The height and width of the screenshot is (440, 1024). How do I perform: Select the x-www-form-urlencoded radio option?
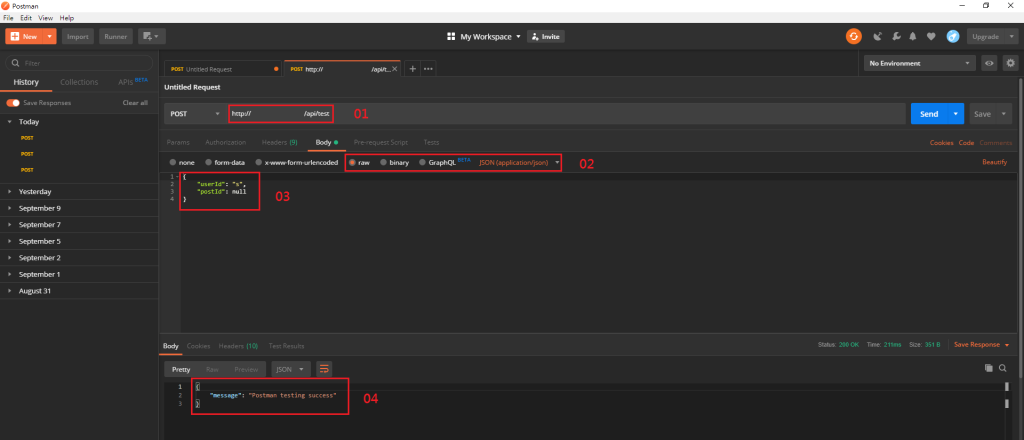click(259, 162)
